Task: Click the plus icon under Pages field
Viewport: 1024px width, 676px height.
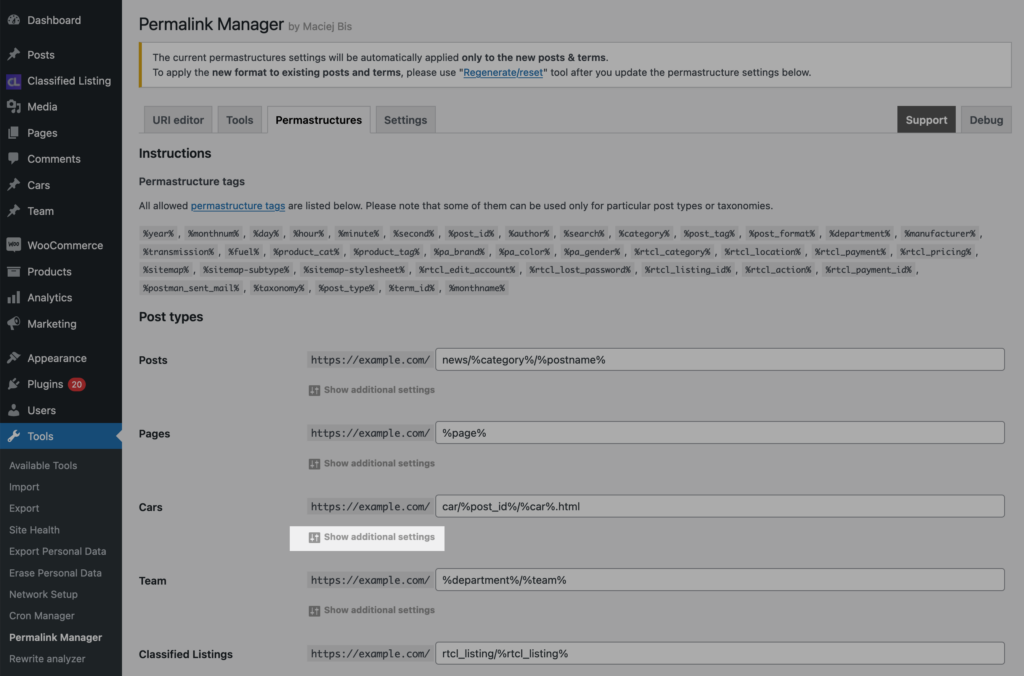Action: tap(314, 464)
